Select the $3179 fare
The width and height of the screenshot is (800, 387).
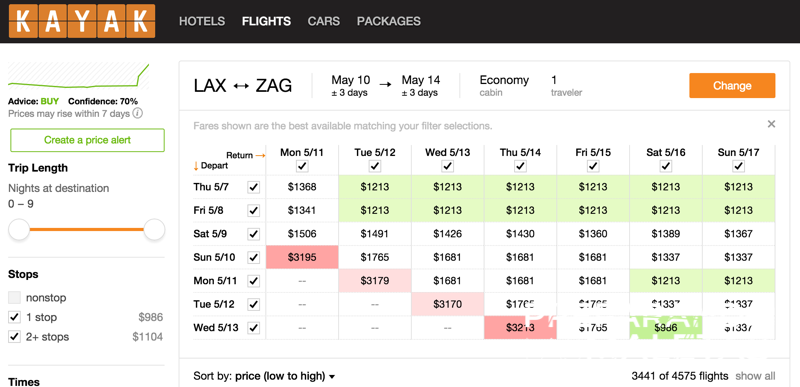pos(375,281)
